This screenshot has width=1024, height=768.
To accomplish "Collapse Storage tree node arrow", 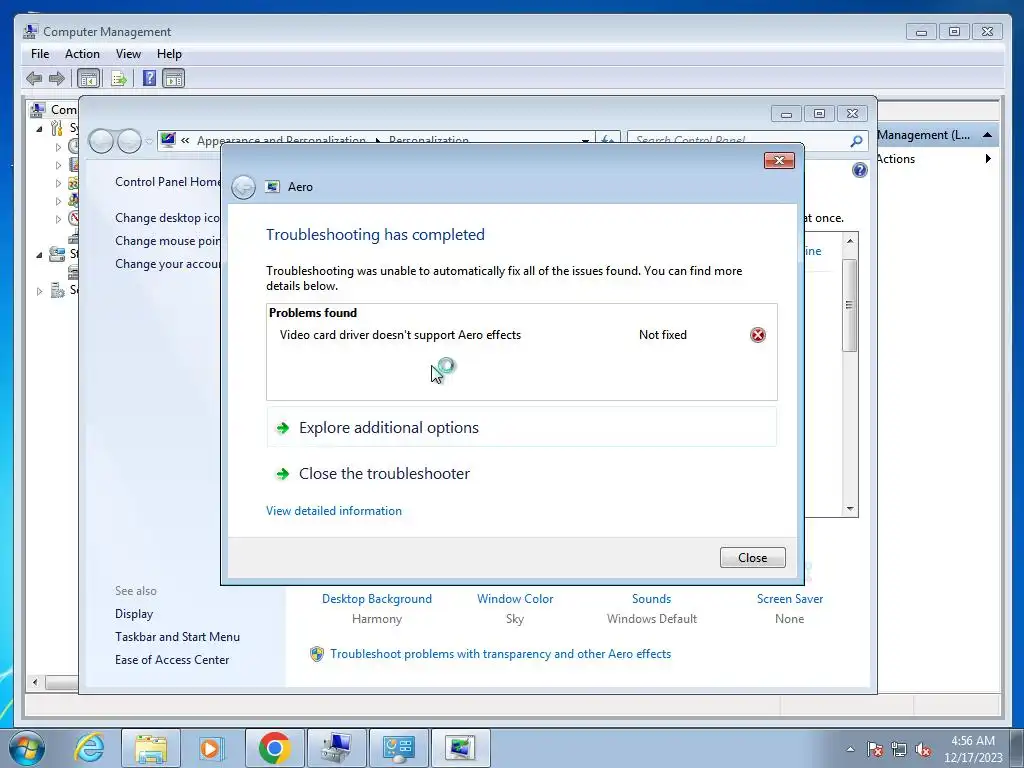I will click(39, 255).
